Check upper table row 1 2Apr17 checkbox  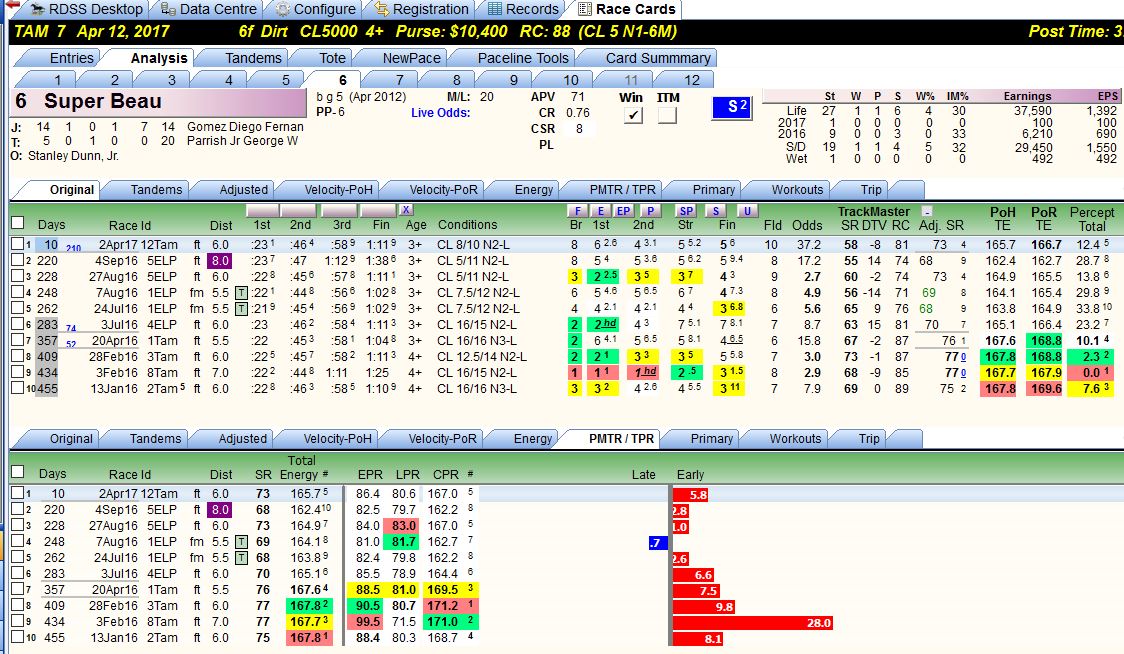coord(17,244)
